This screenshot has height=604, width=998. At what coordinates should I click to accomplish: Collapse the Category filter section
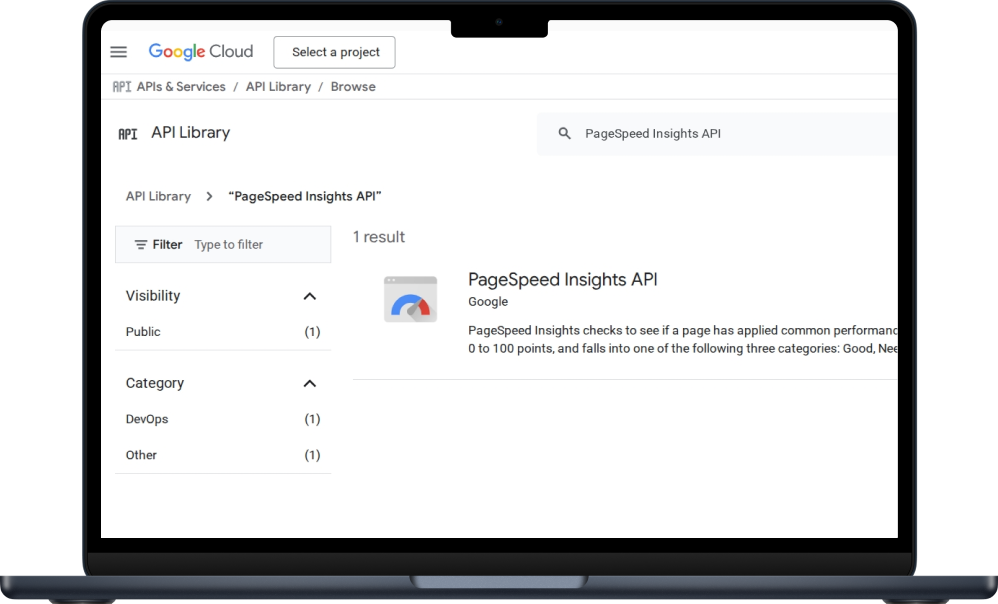309,383
